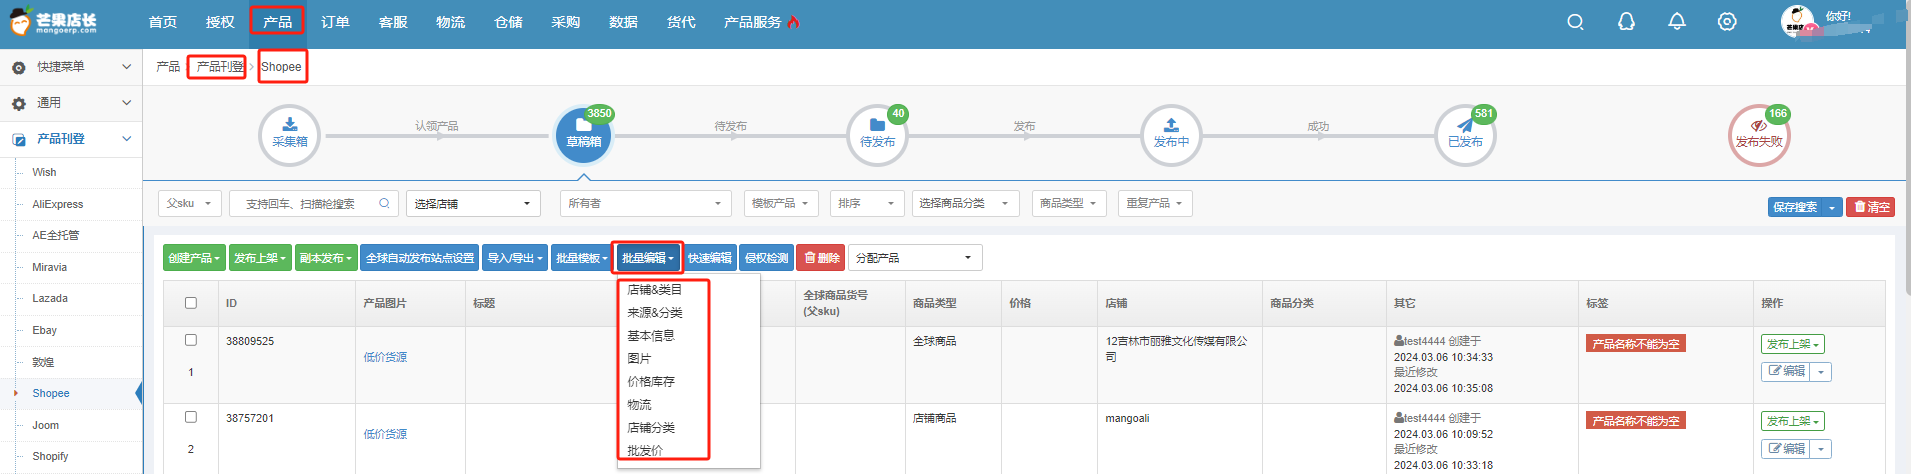Screen dimensions: 1911x474
Task: Open the 所有者 owner dropdown
Action: coord(646,203)
